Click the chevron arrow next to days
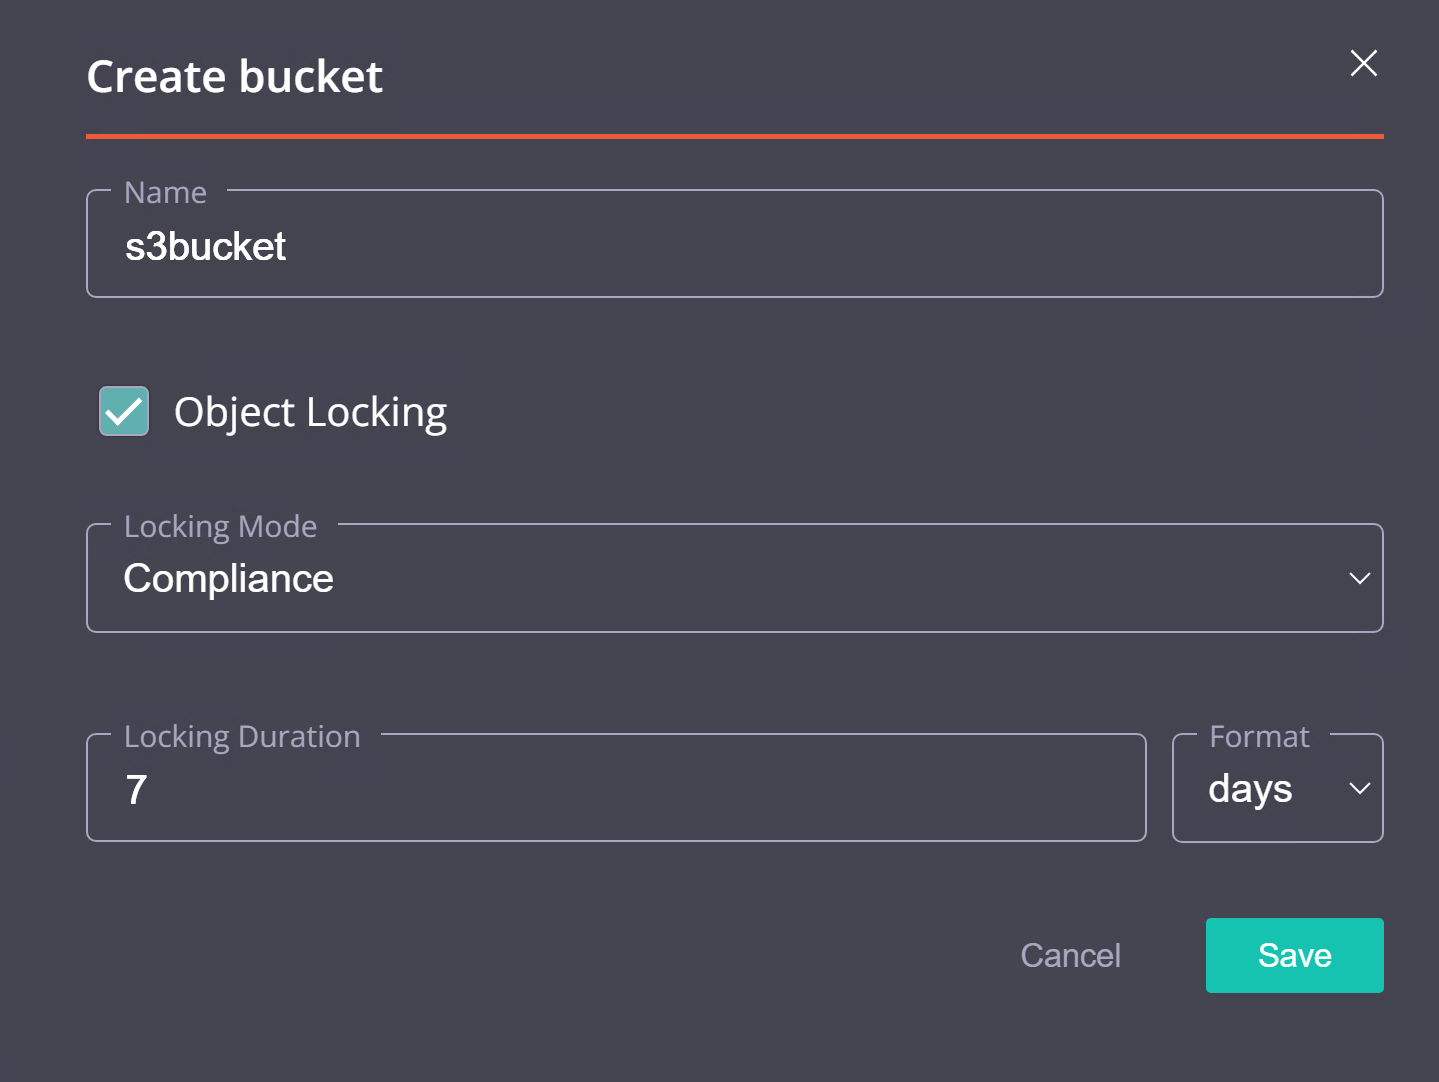This screenshot has width=1439, height=1082. (x=1359, y=788)
